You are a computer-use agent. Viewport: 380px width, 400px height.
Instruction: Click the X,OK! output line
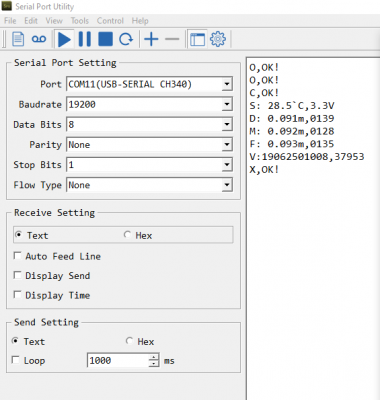point(264,169)
